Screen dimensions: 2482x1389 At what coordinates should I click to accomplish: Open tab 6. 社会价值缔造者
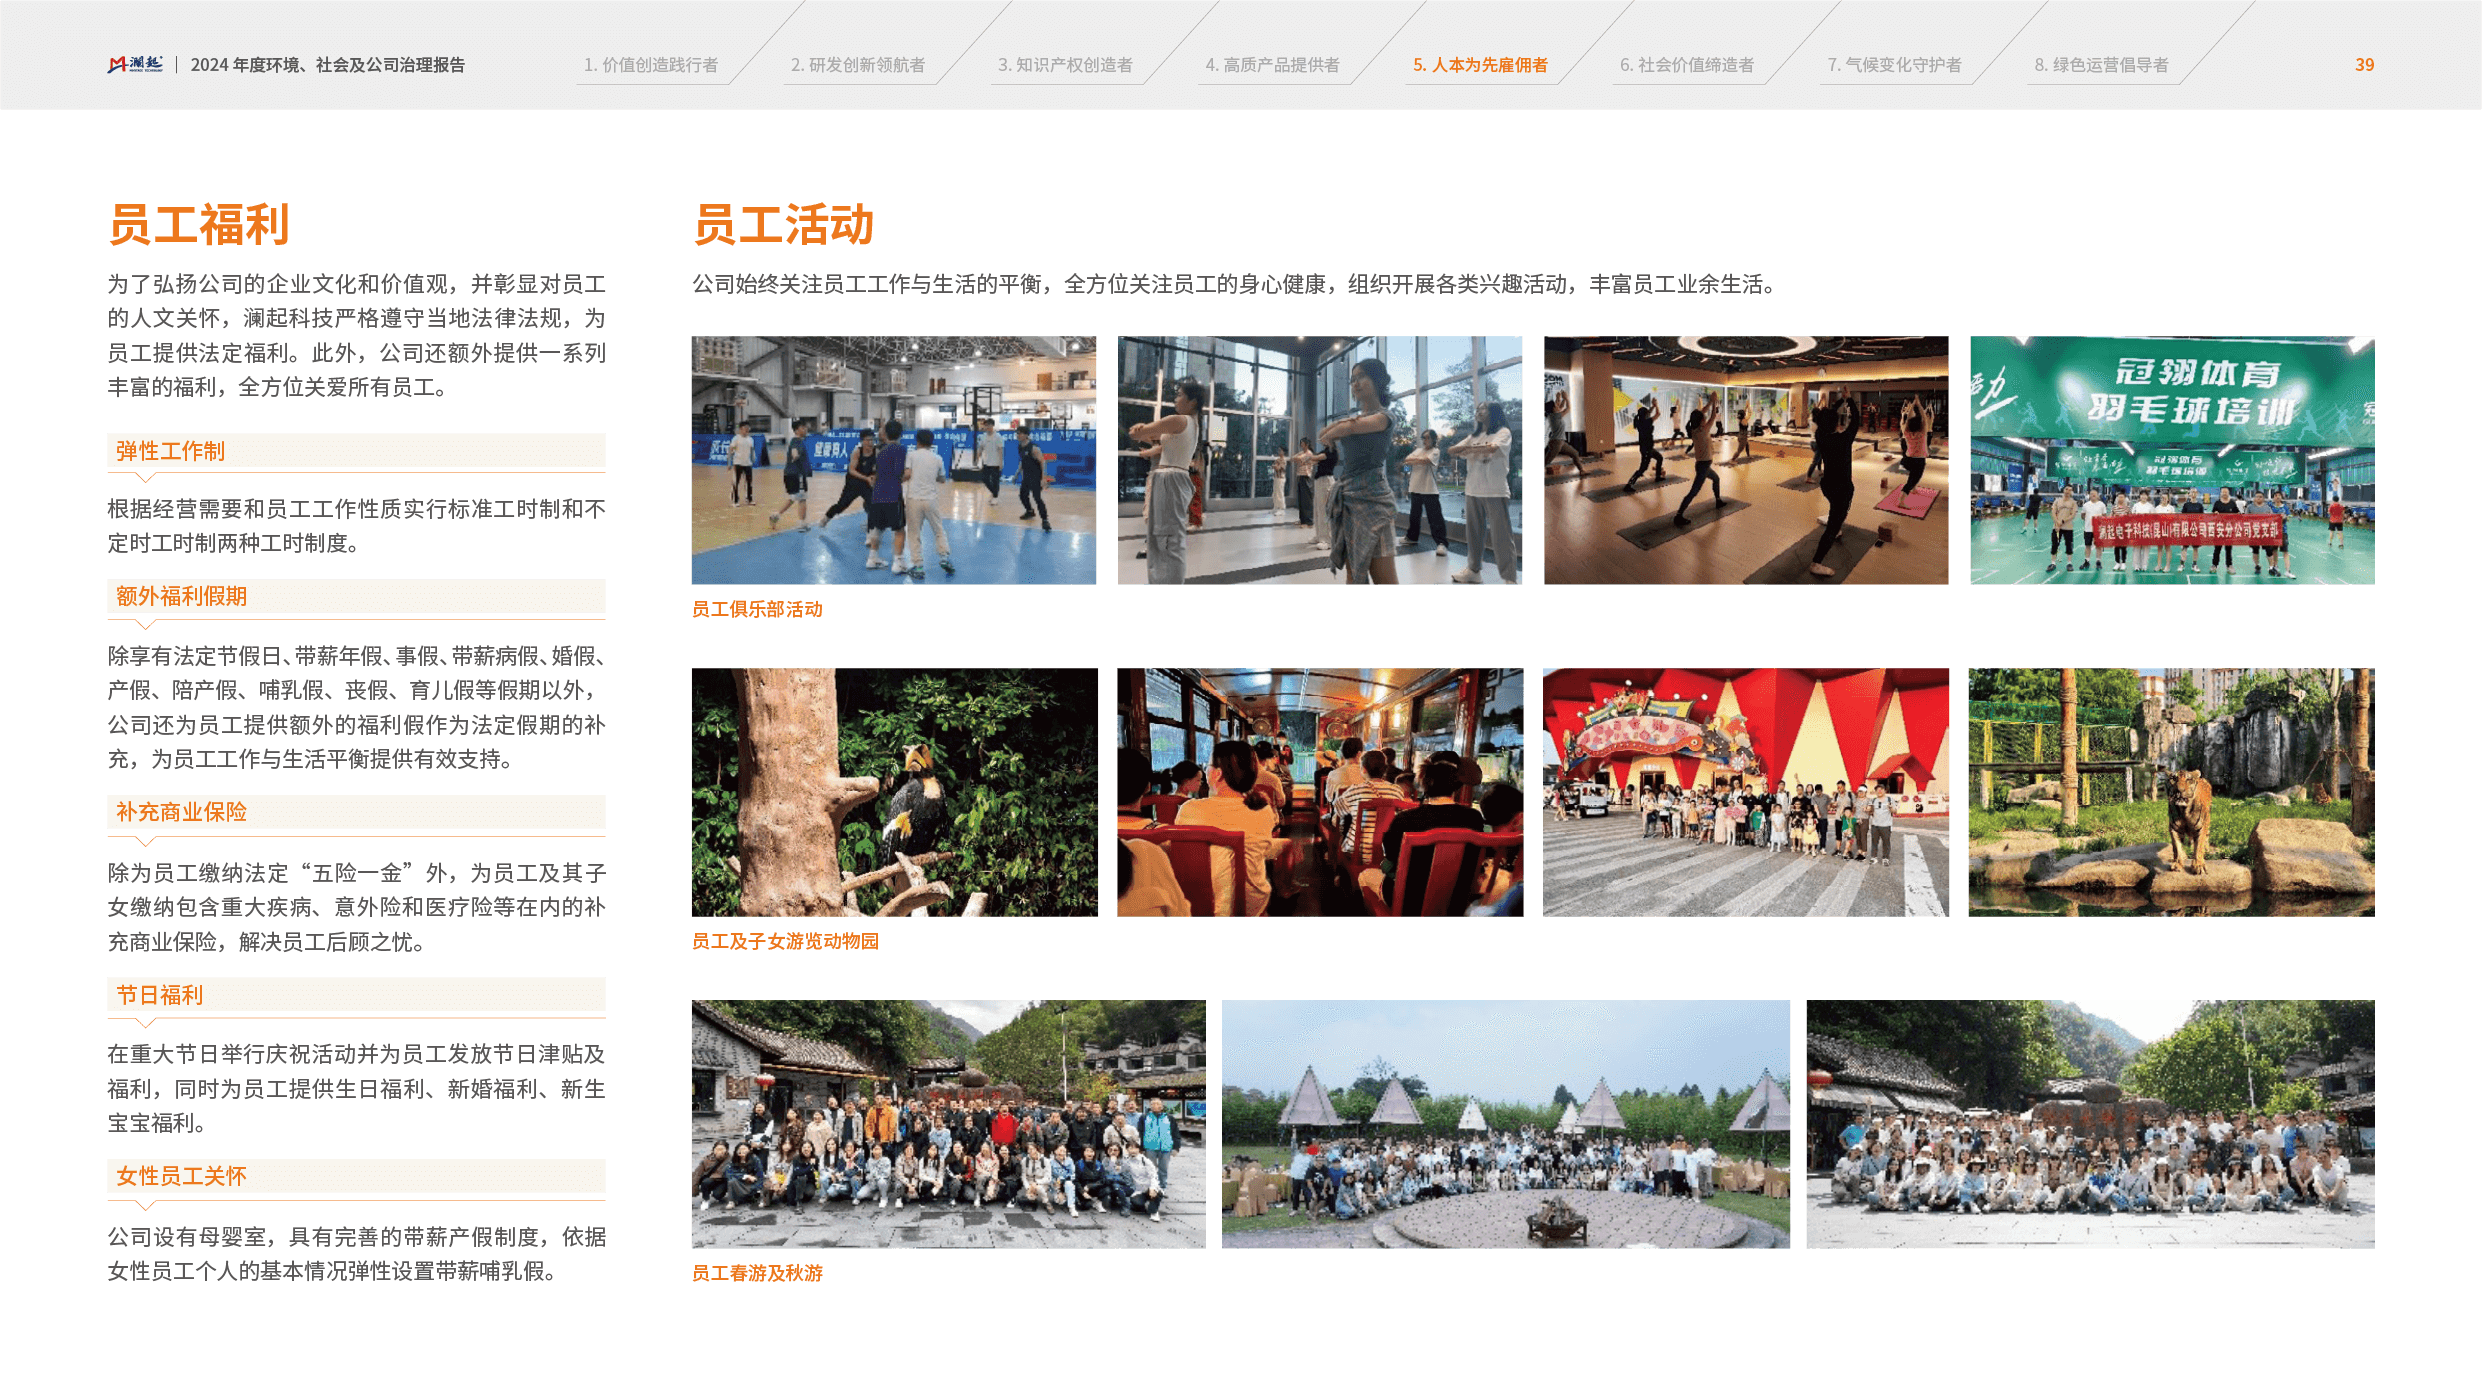tap(1687, 65)
